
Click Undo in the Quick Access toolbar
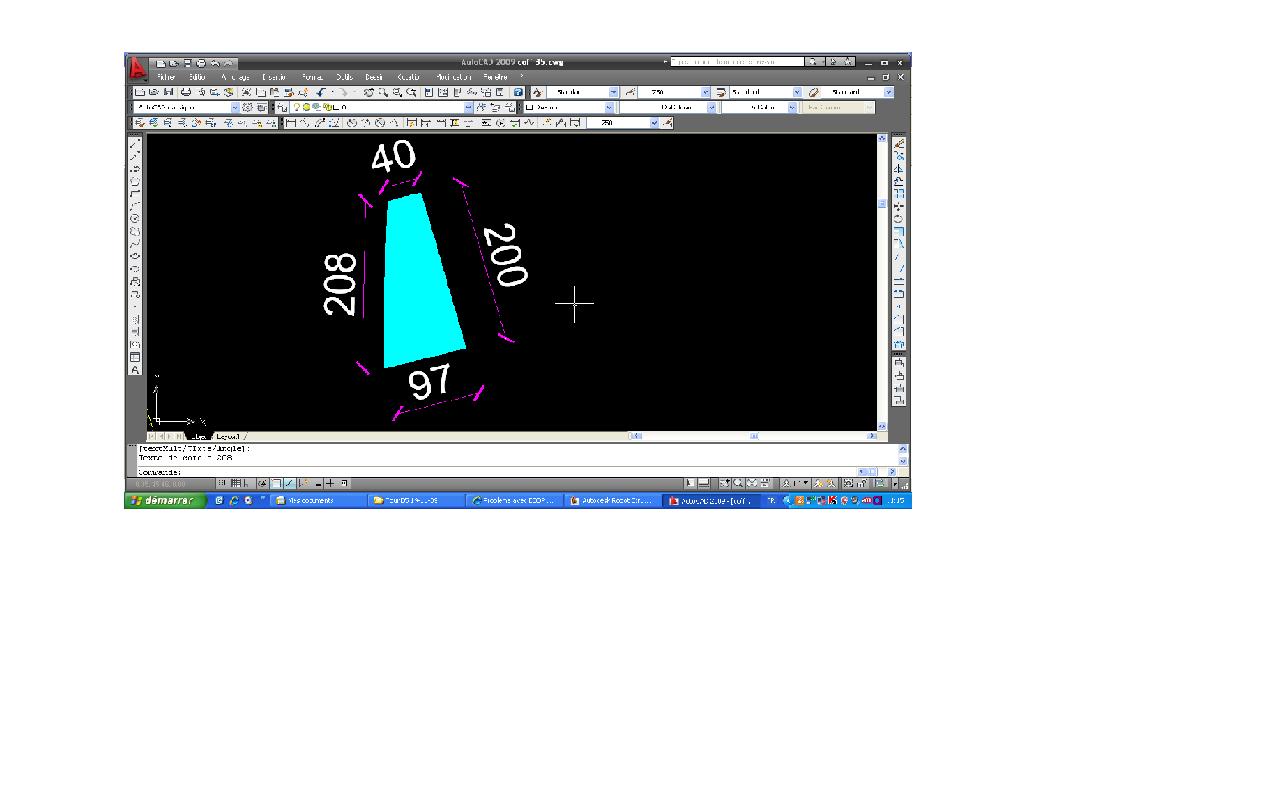point(214,63)
